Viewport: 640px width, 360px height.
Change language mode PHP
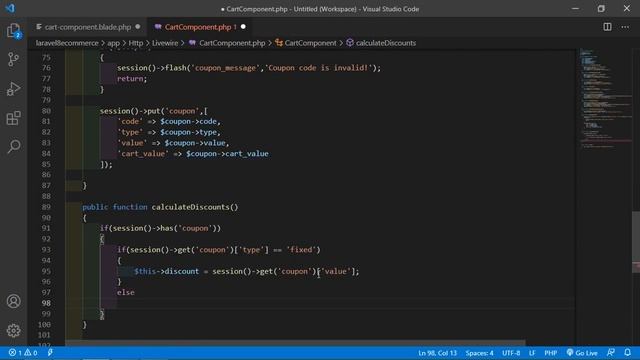click(x=551, y=353)
